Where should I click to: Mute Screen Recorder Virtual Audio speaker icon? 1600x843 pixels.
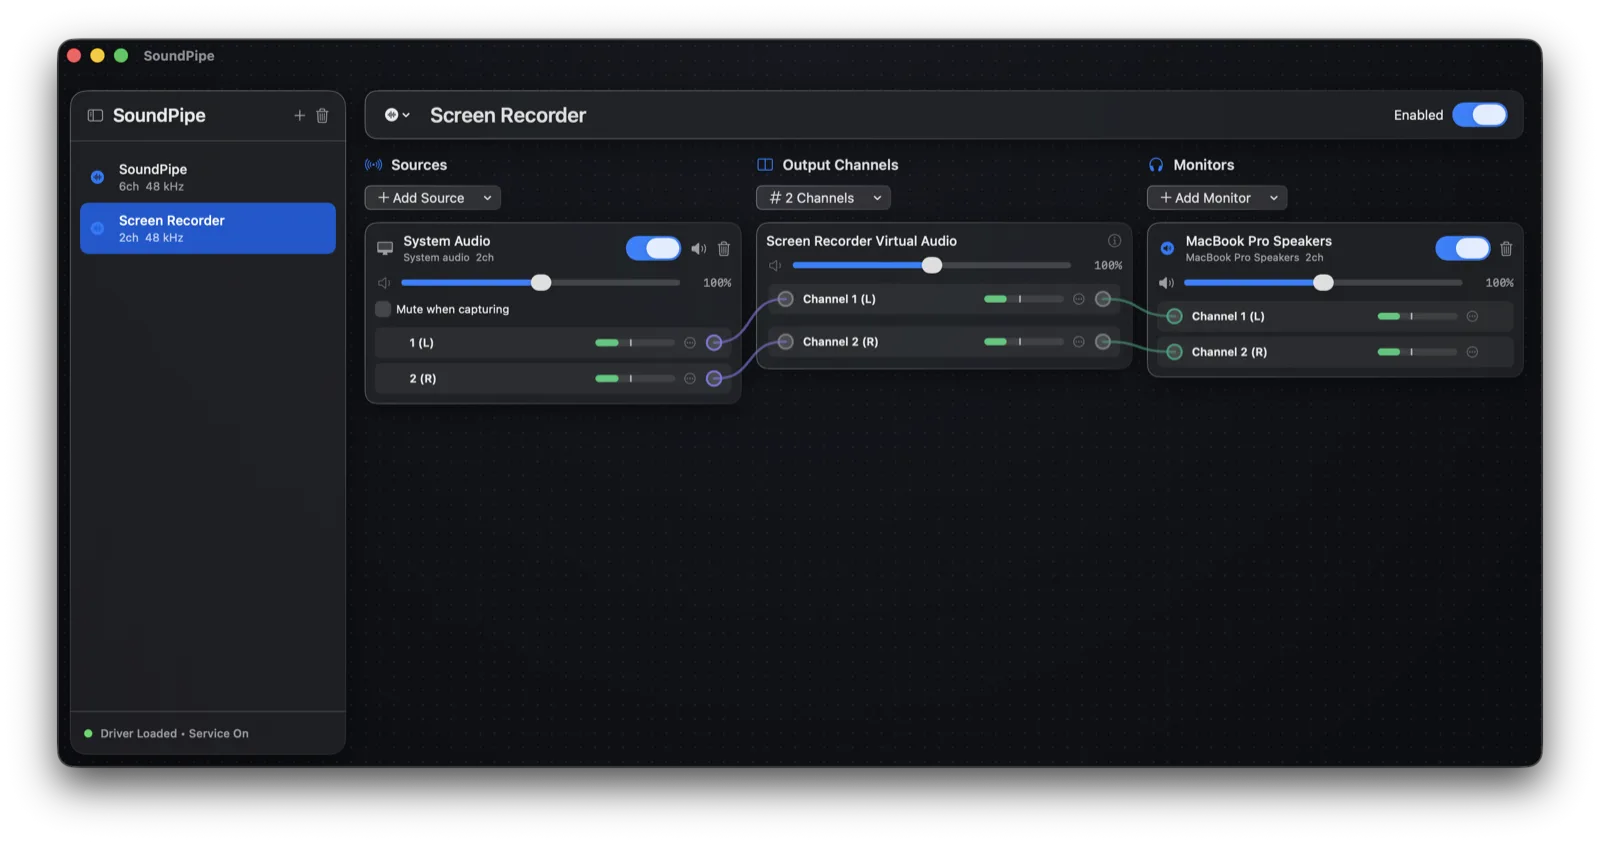click(775, 266)
